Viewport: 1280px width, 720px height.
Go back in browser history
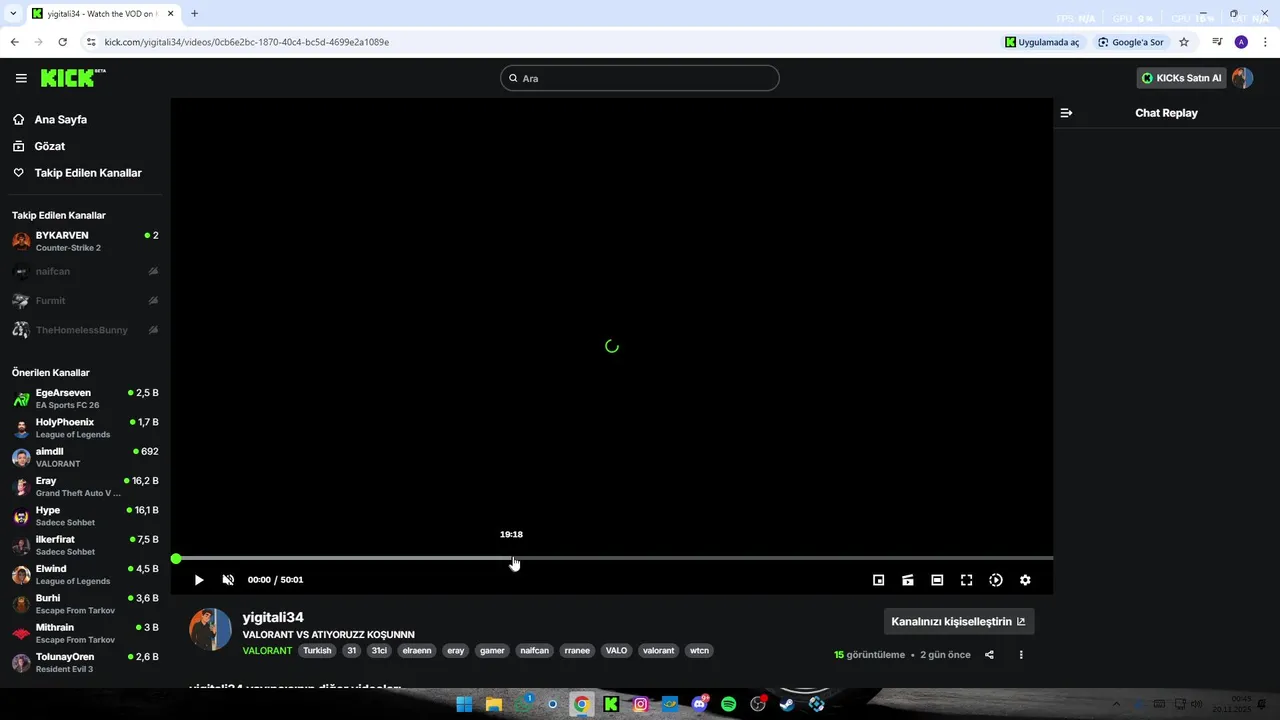pos(14,42)
